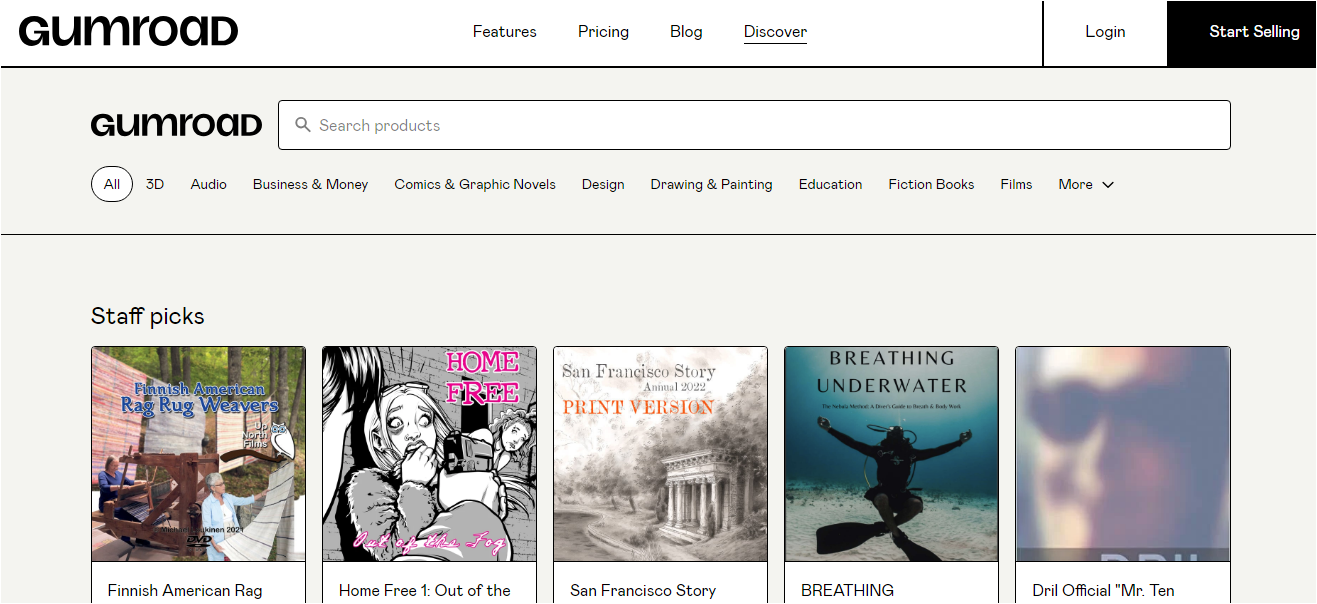The height and width of the screenshot is (604, 1317).
Task: Select the All category pill
Action: [112, 184]
